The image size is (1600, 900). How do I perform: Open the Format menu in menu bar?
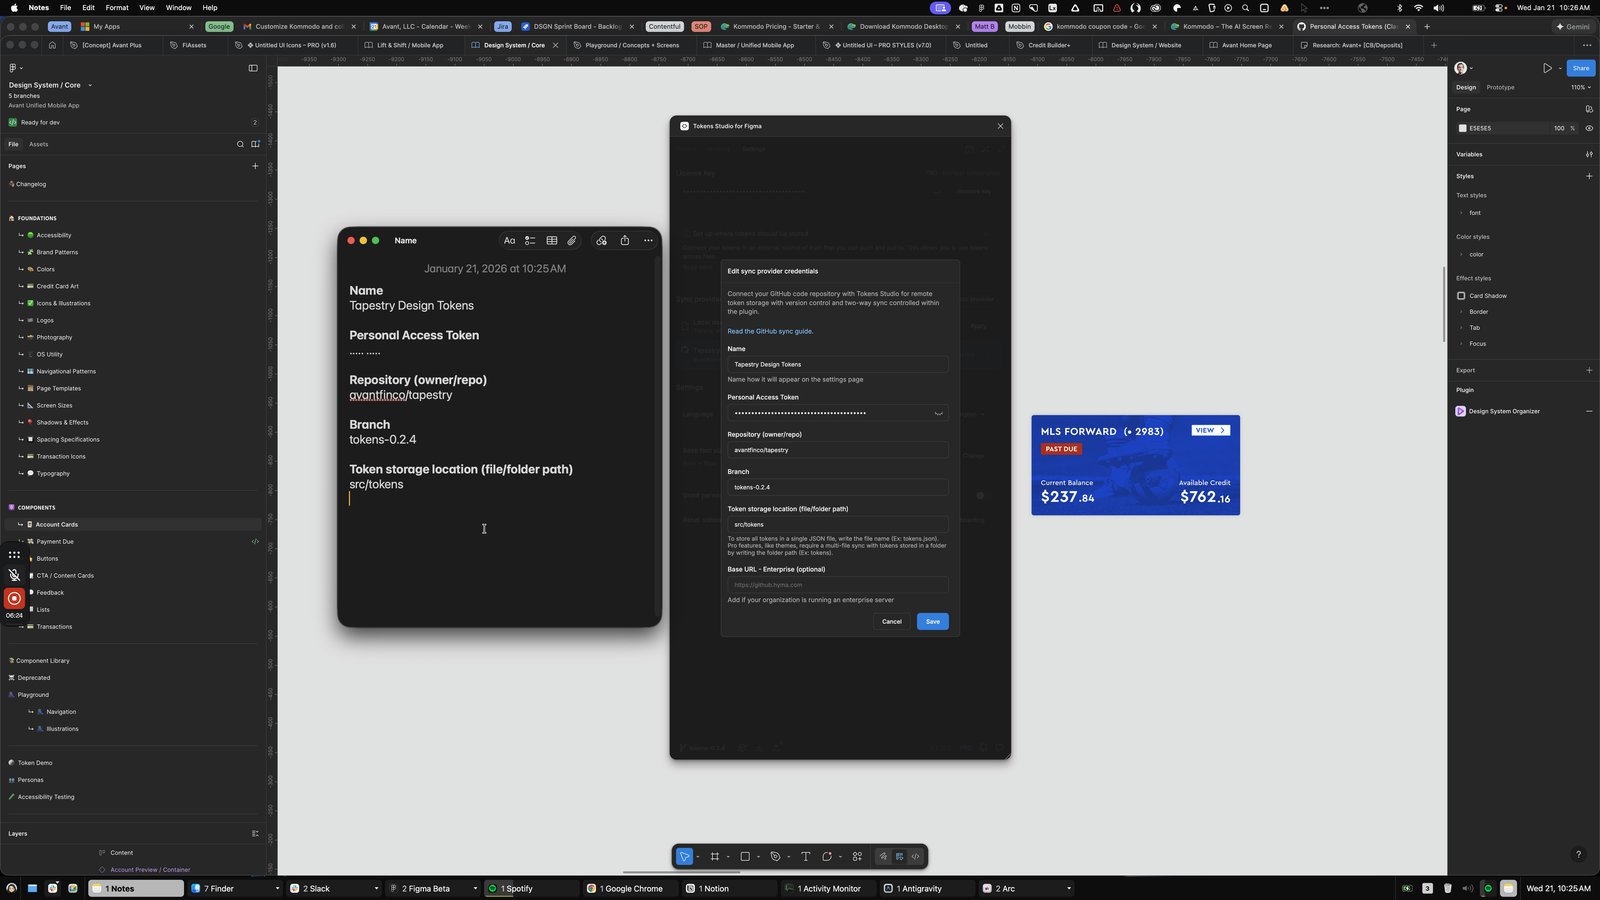coord(117,7)
